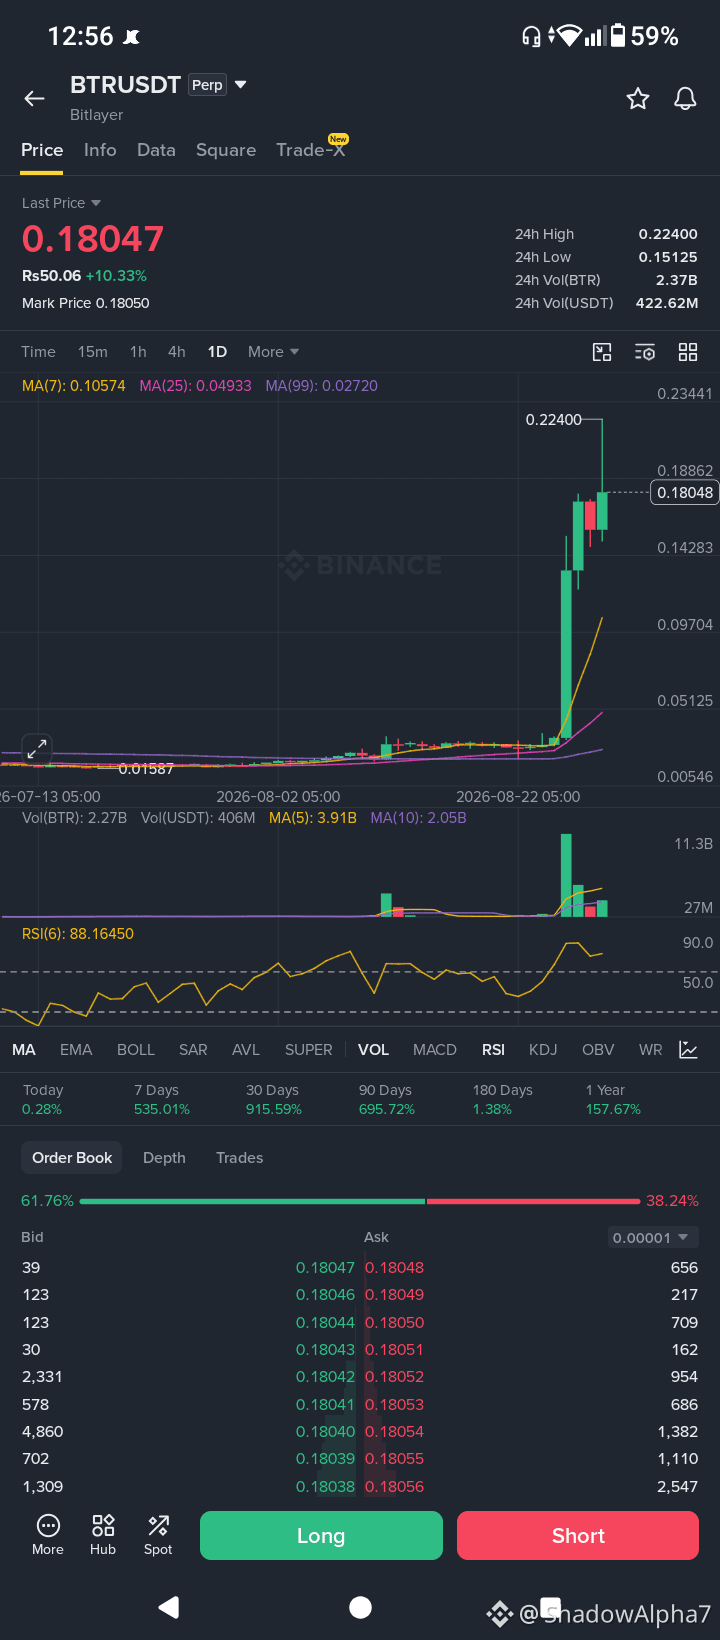
Task: Toggle the WR indicator
Action: (650, 1050)
